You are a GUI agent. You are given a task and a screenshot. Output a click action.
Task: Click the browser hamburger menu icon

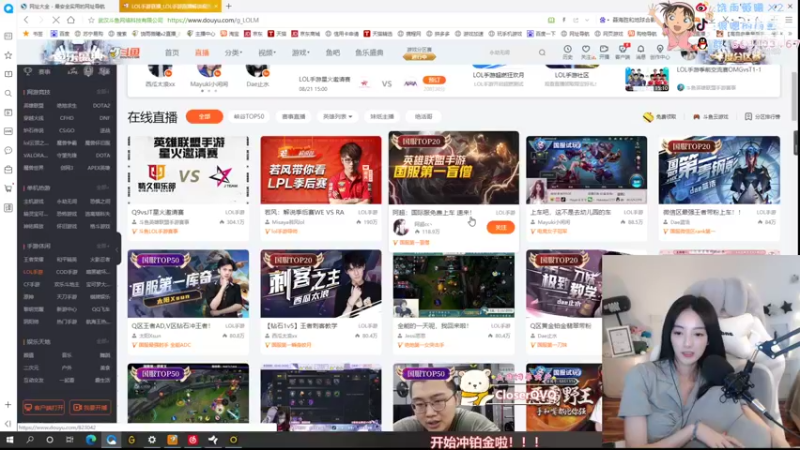coord(789,20)
